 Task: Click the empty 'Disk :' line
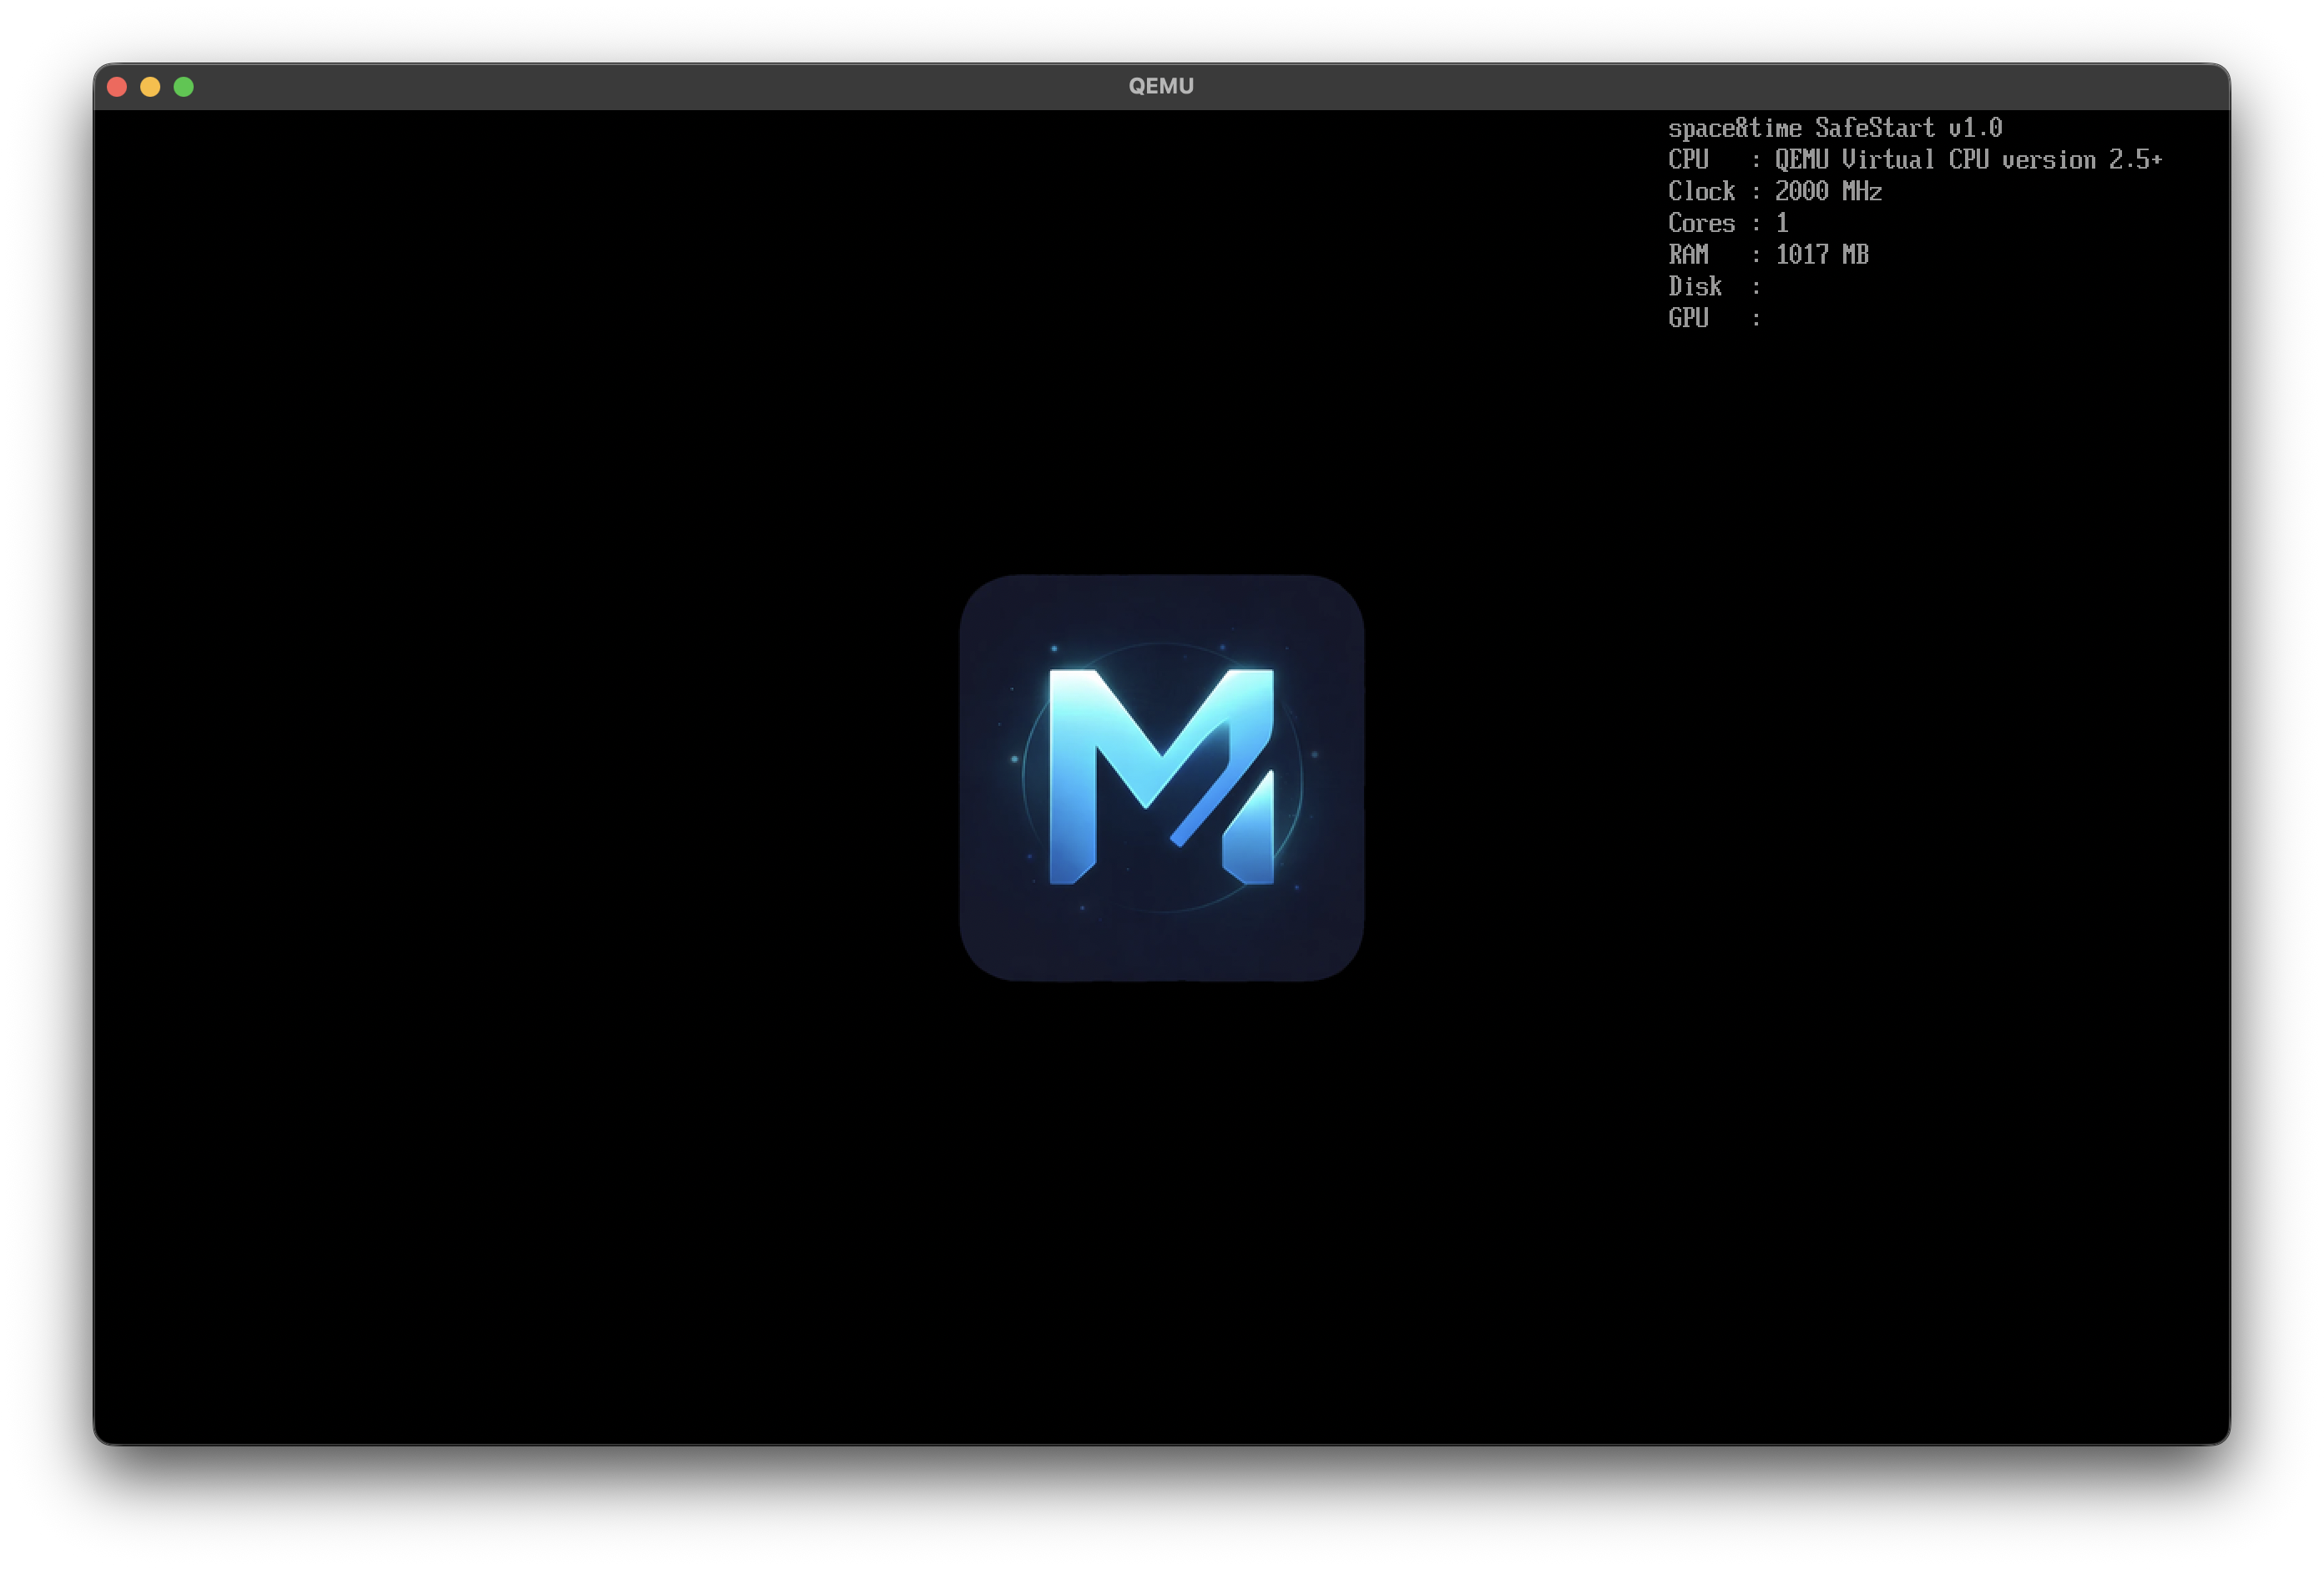pos(1714,287)
